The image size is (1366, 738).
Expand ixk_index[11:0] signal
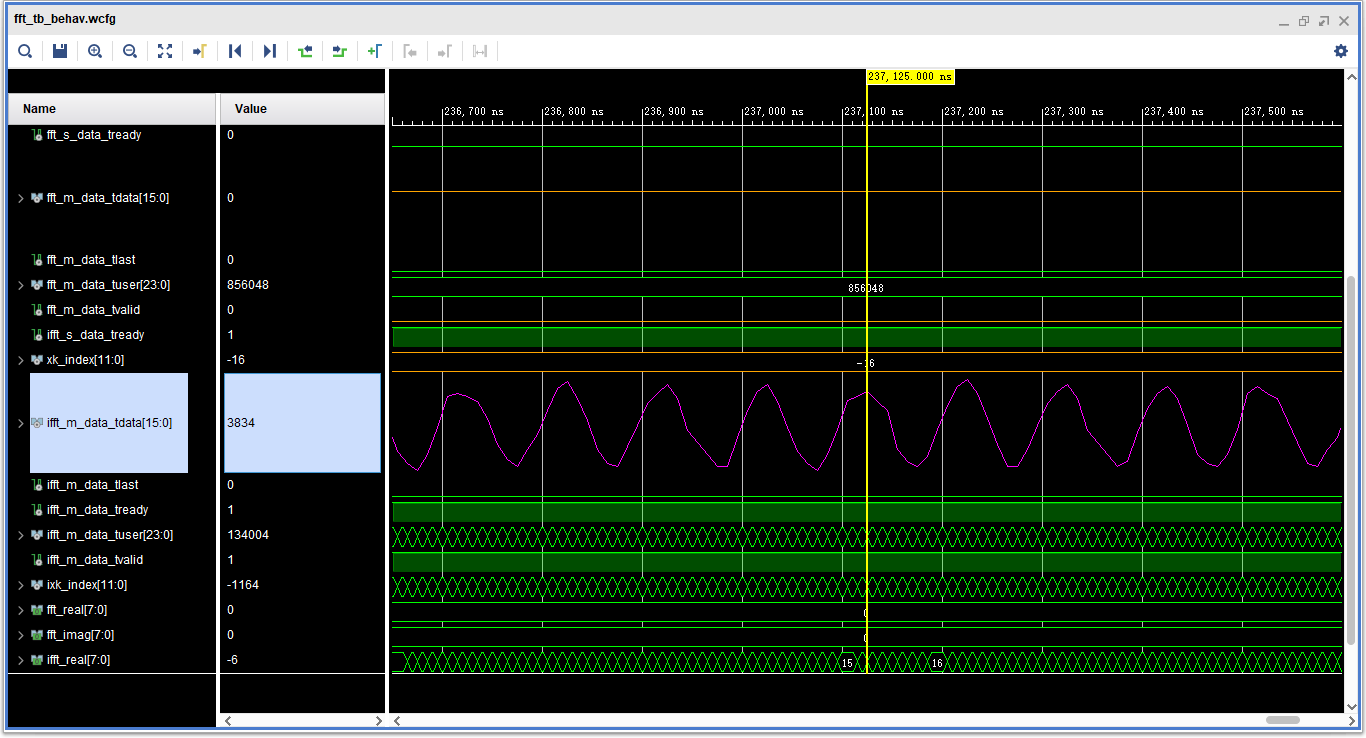click(21, 585)
